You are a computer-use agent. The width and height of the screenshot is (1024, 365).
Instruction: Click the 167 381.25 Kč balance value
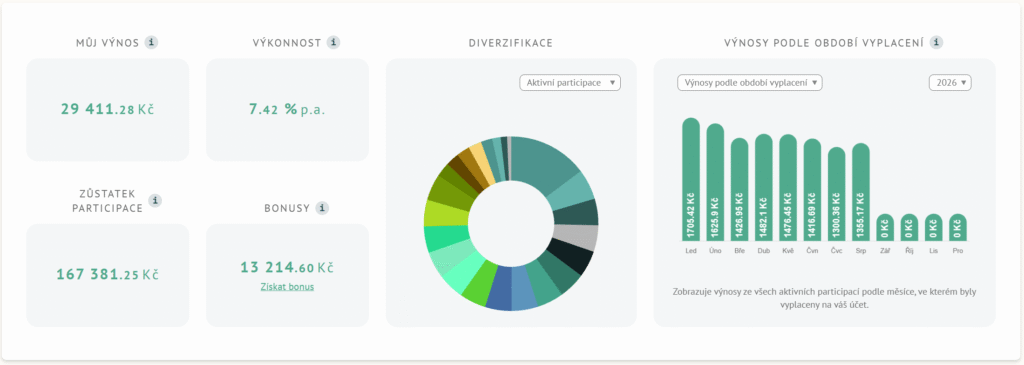pyautogui.click(x=108, y=275)
